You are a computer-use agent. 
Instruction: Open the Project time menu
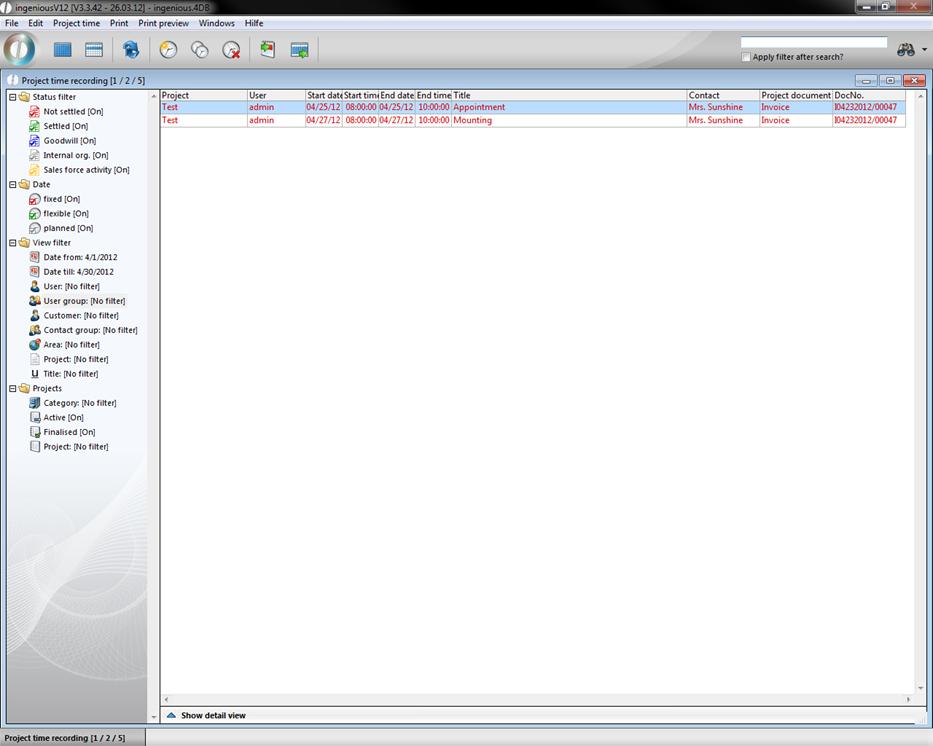click(76, 23)
